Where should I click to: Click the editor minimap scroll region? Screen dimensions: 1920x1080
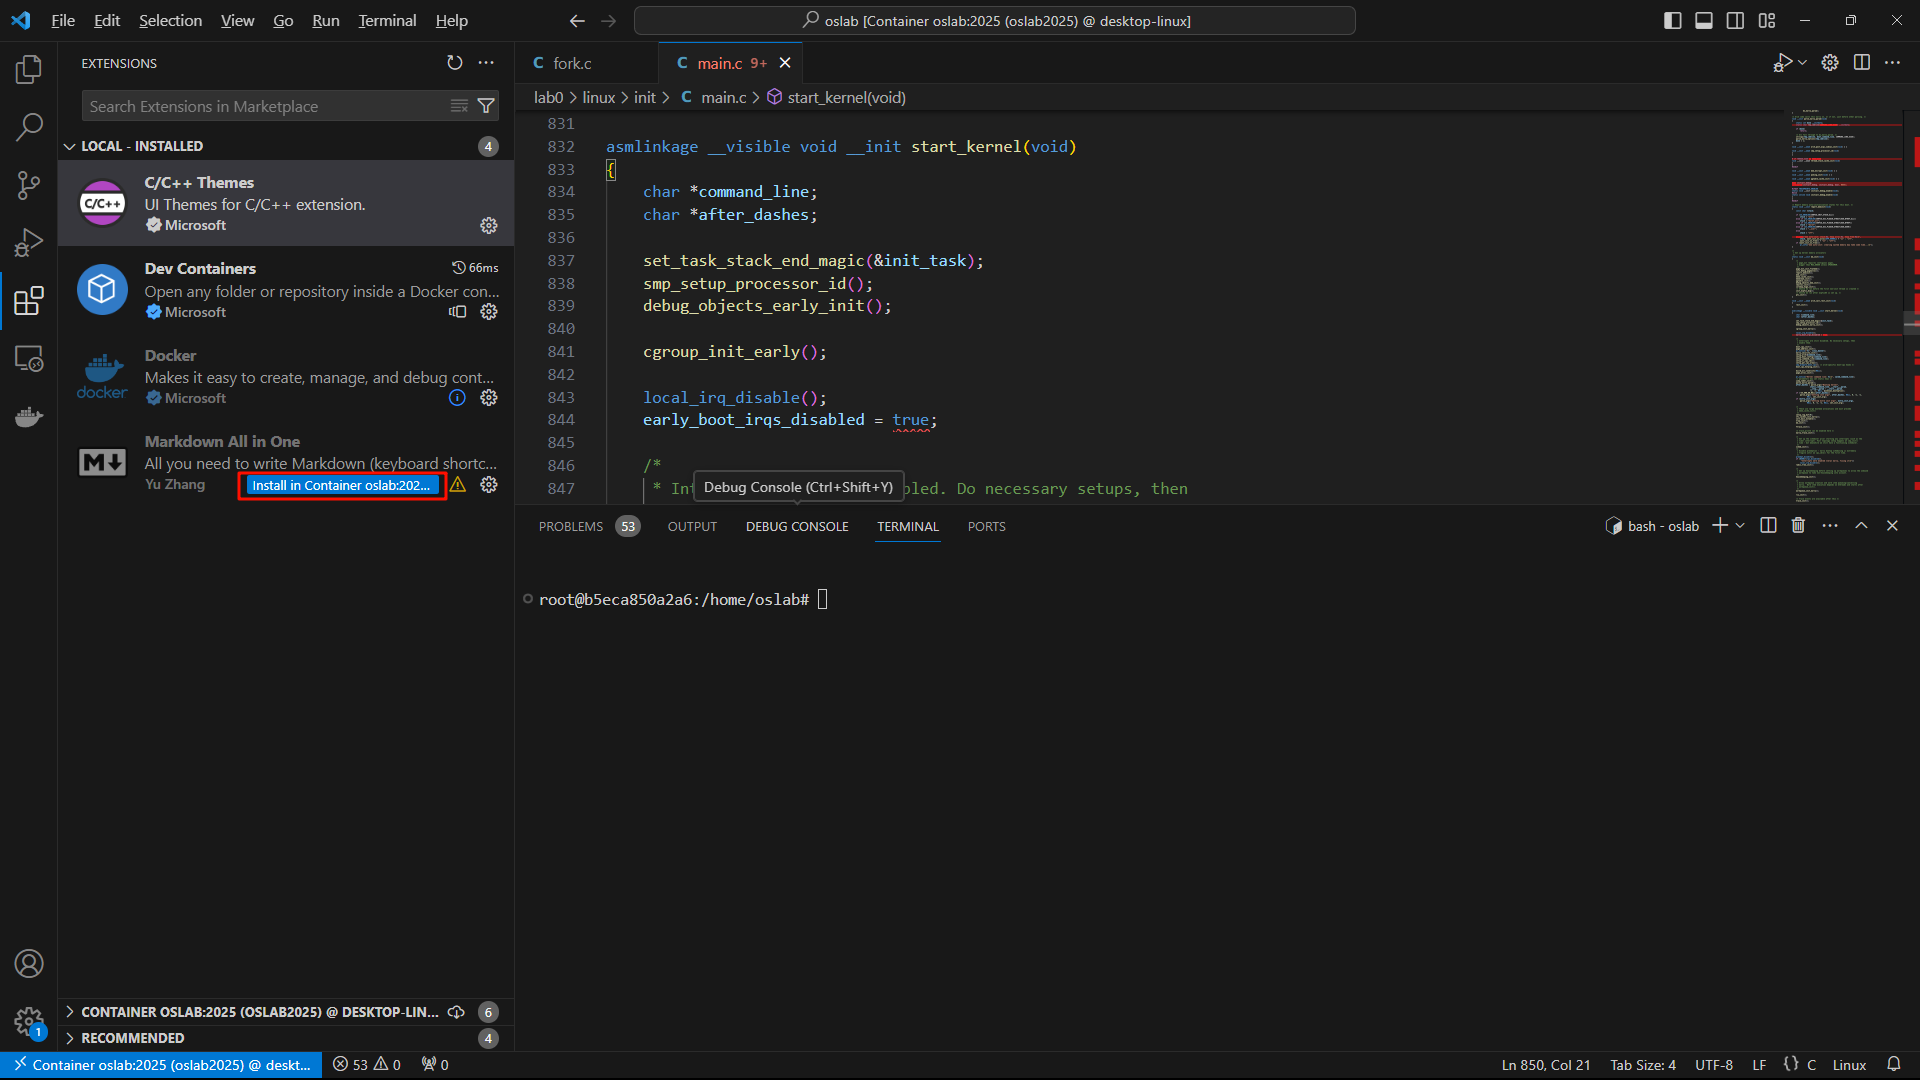coord(1846,300)
